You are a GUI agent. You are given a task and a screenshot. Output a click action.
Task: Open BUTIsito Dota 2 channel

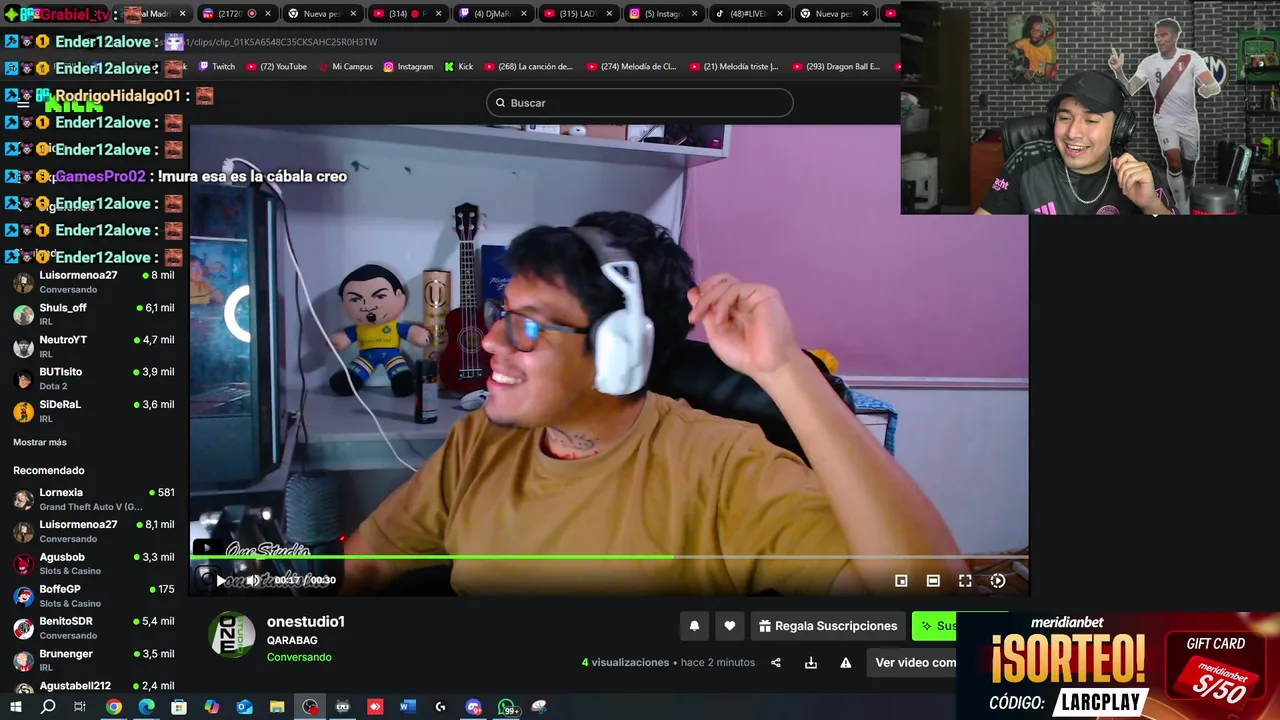point(94,378)
